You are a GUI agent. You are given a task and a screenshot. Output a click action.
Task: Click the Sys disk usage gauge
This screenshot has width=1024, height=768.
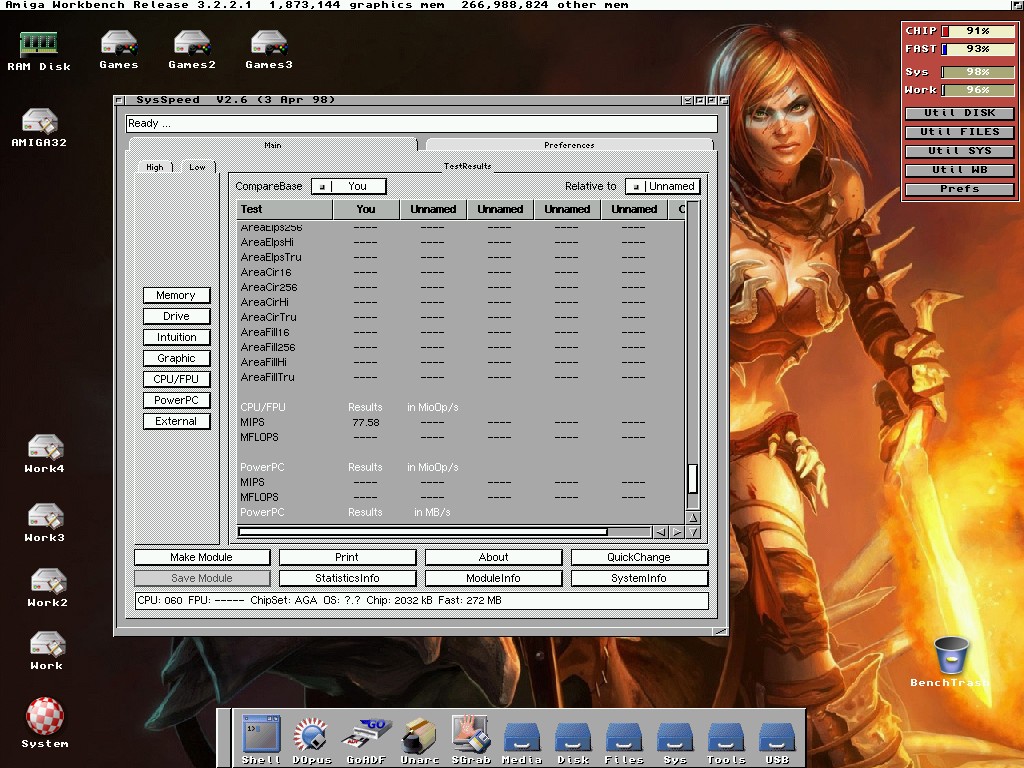click(x=978, y=72)
